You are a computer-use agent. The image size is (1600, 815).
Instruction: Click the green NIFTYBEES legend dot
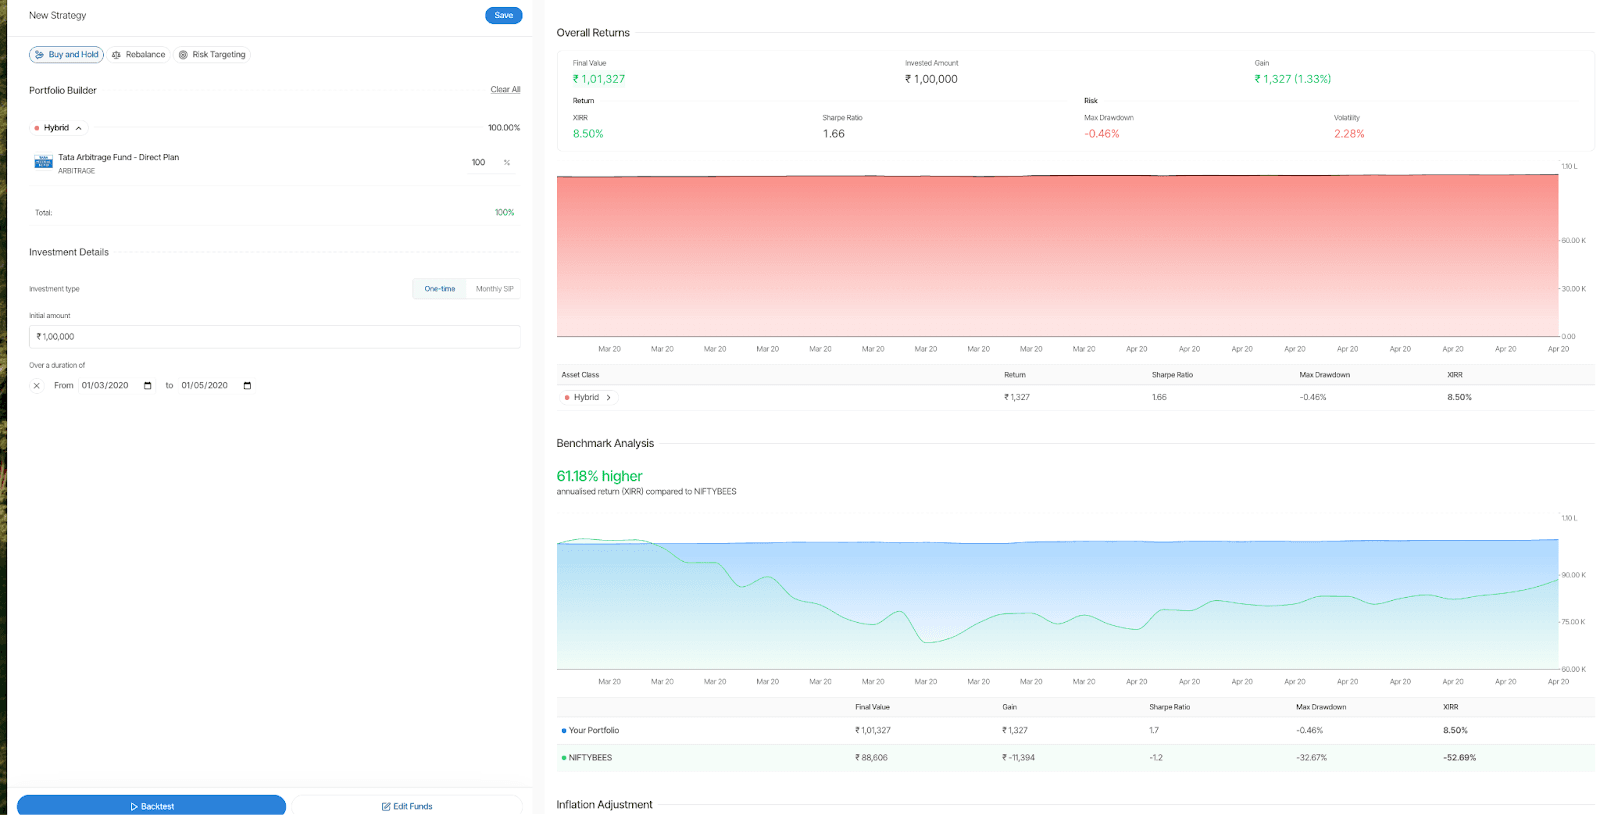(564, 758)
